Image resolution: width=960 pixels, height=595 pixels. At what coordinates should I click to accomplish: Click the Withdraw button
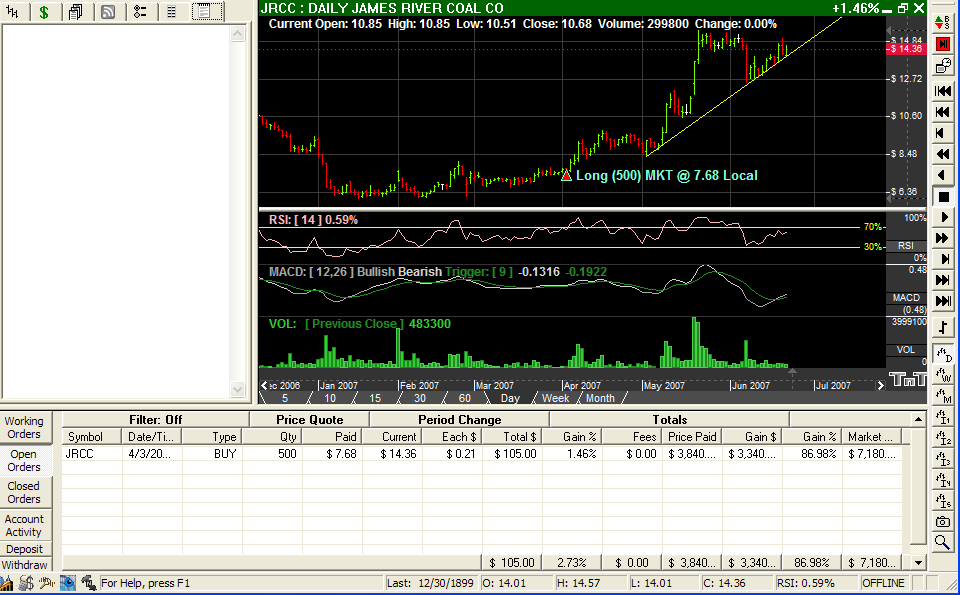[24, 565]
